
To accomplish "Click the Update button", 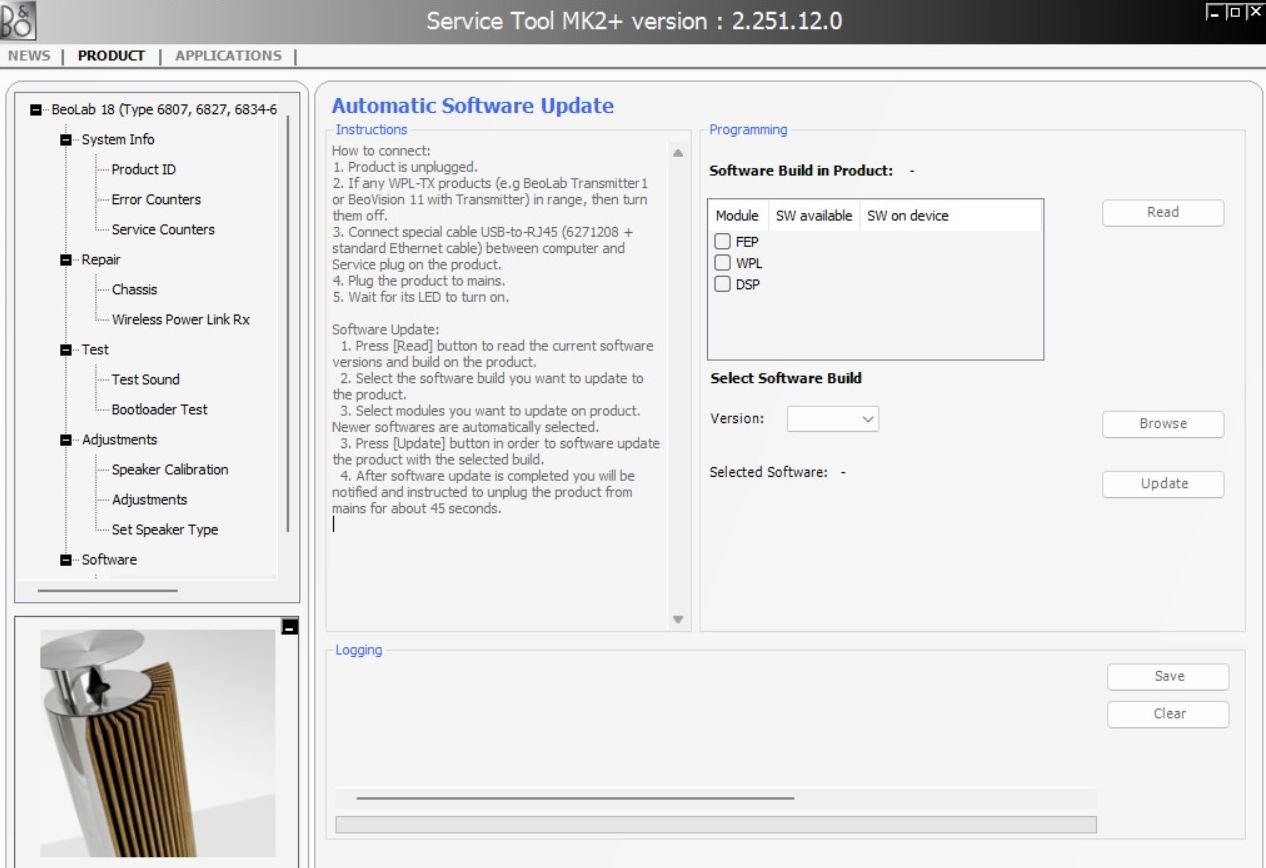I will coord(1164,484).
